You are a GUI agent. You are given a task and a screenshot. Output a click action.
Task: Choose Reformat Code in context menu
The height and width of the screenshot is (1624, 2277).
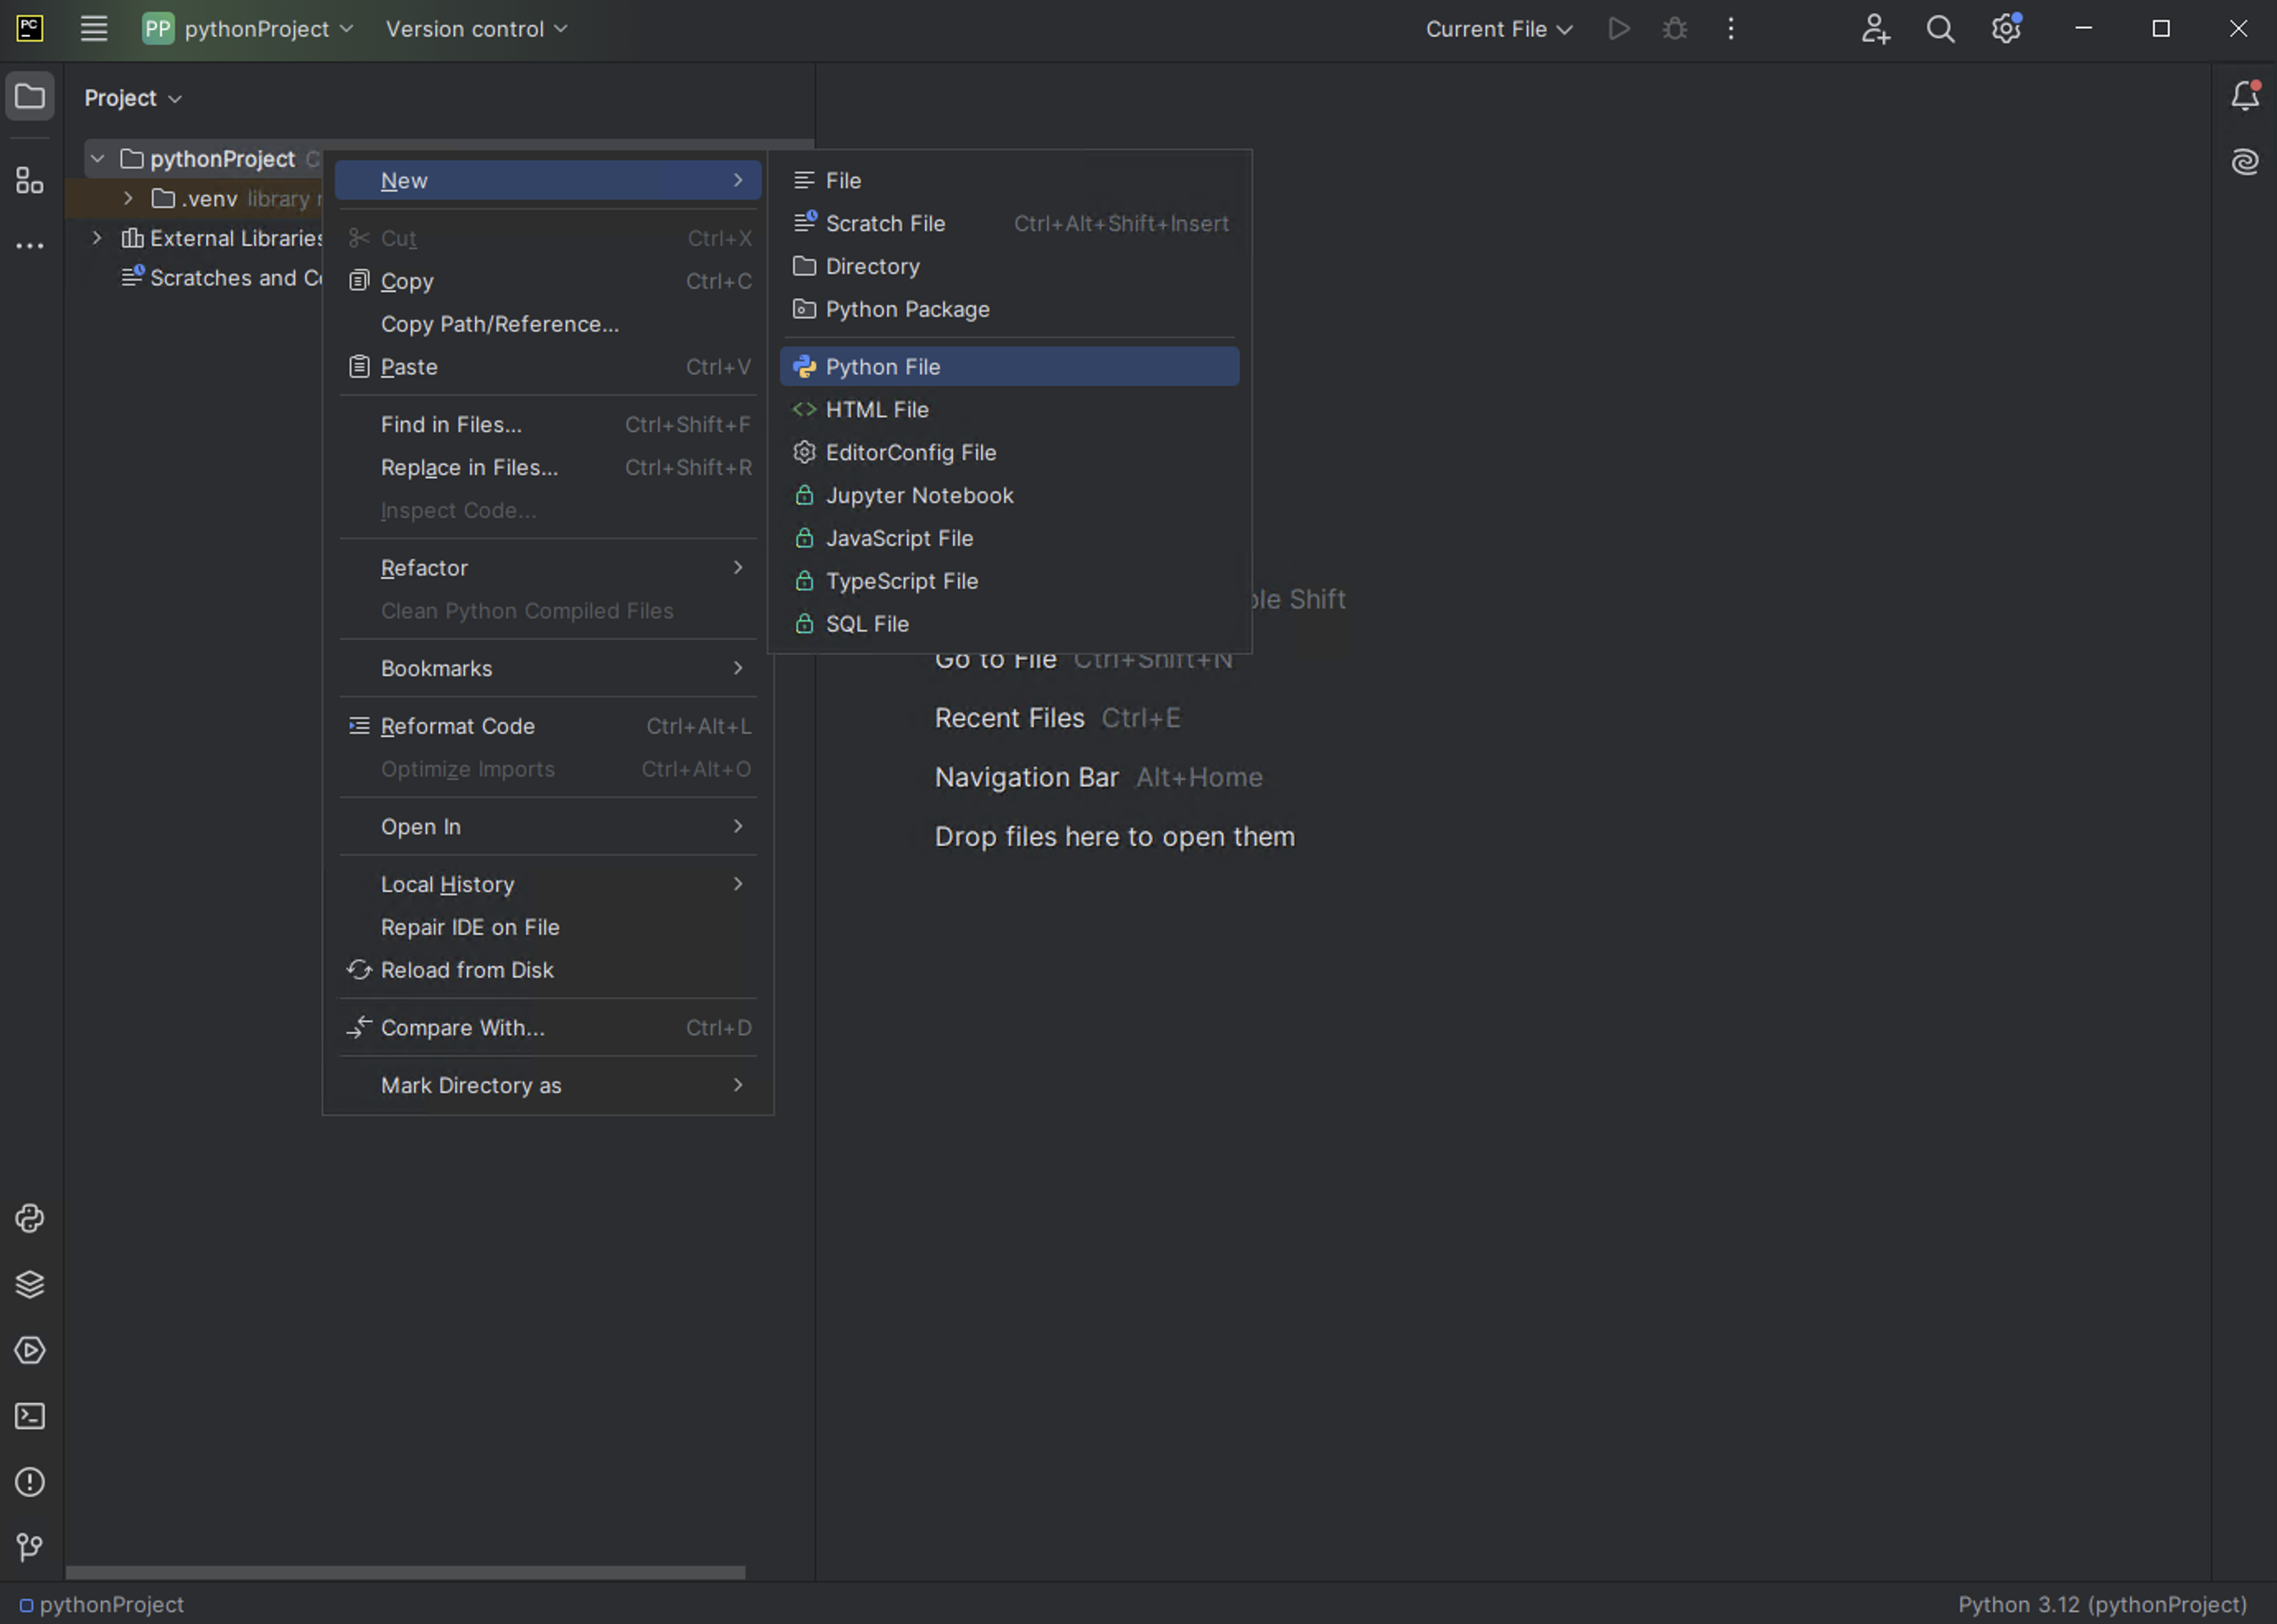(457, 726)
